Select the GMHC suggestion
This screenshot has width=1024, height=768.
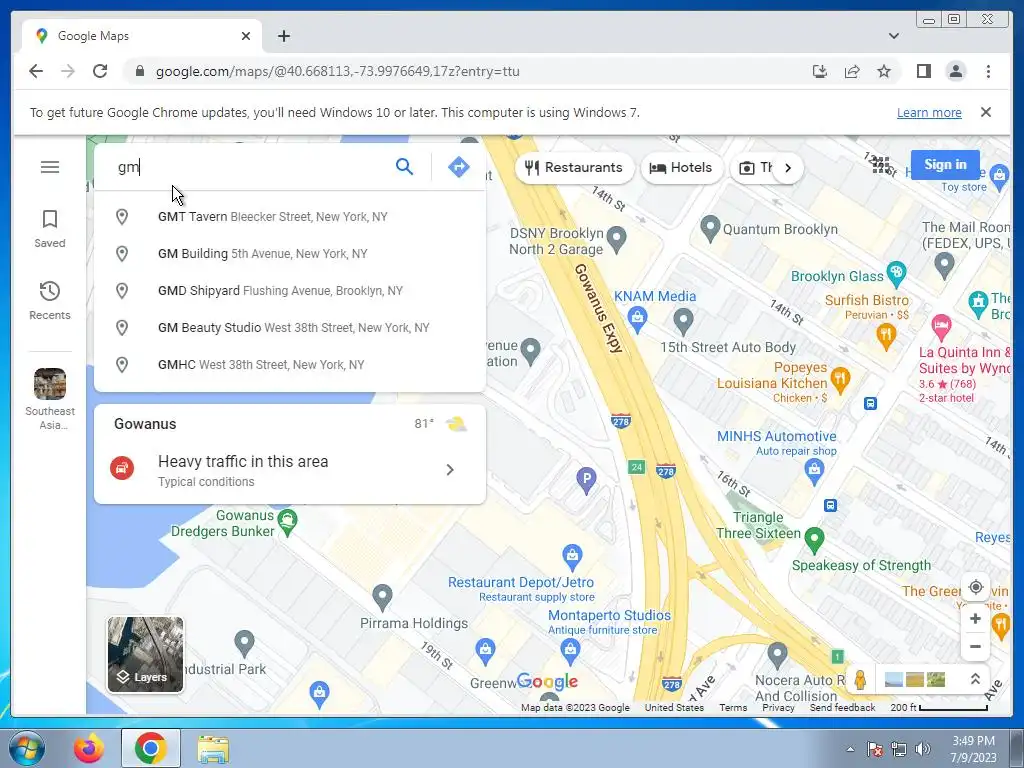click(x=290, y=364)
